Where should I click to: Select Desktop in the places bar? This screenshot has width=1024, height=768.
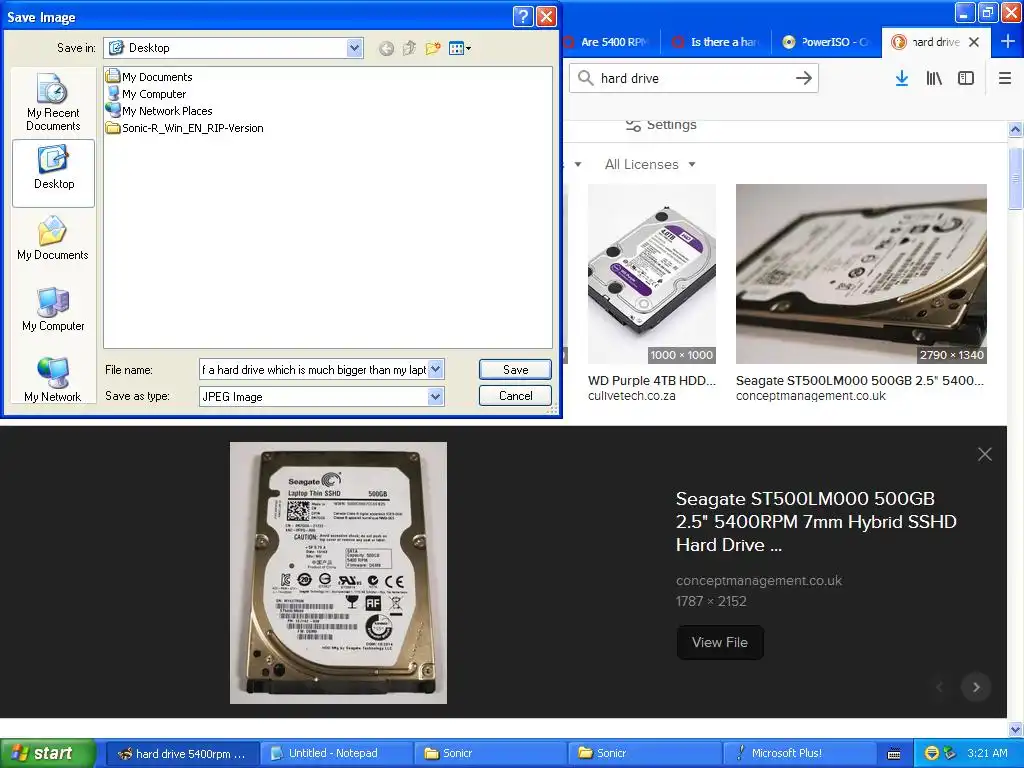(x=54, y=173)
